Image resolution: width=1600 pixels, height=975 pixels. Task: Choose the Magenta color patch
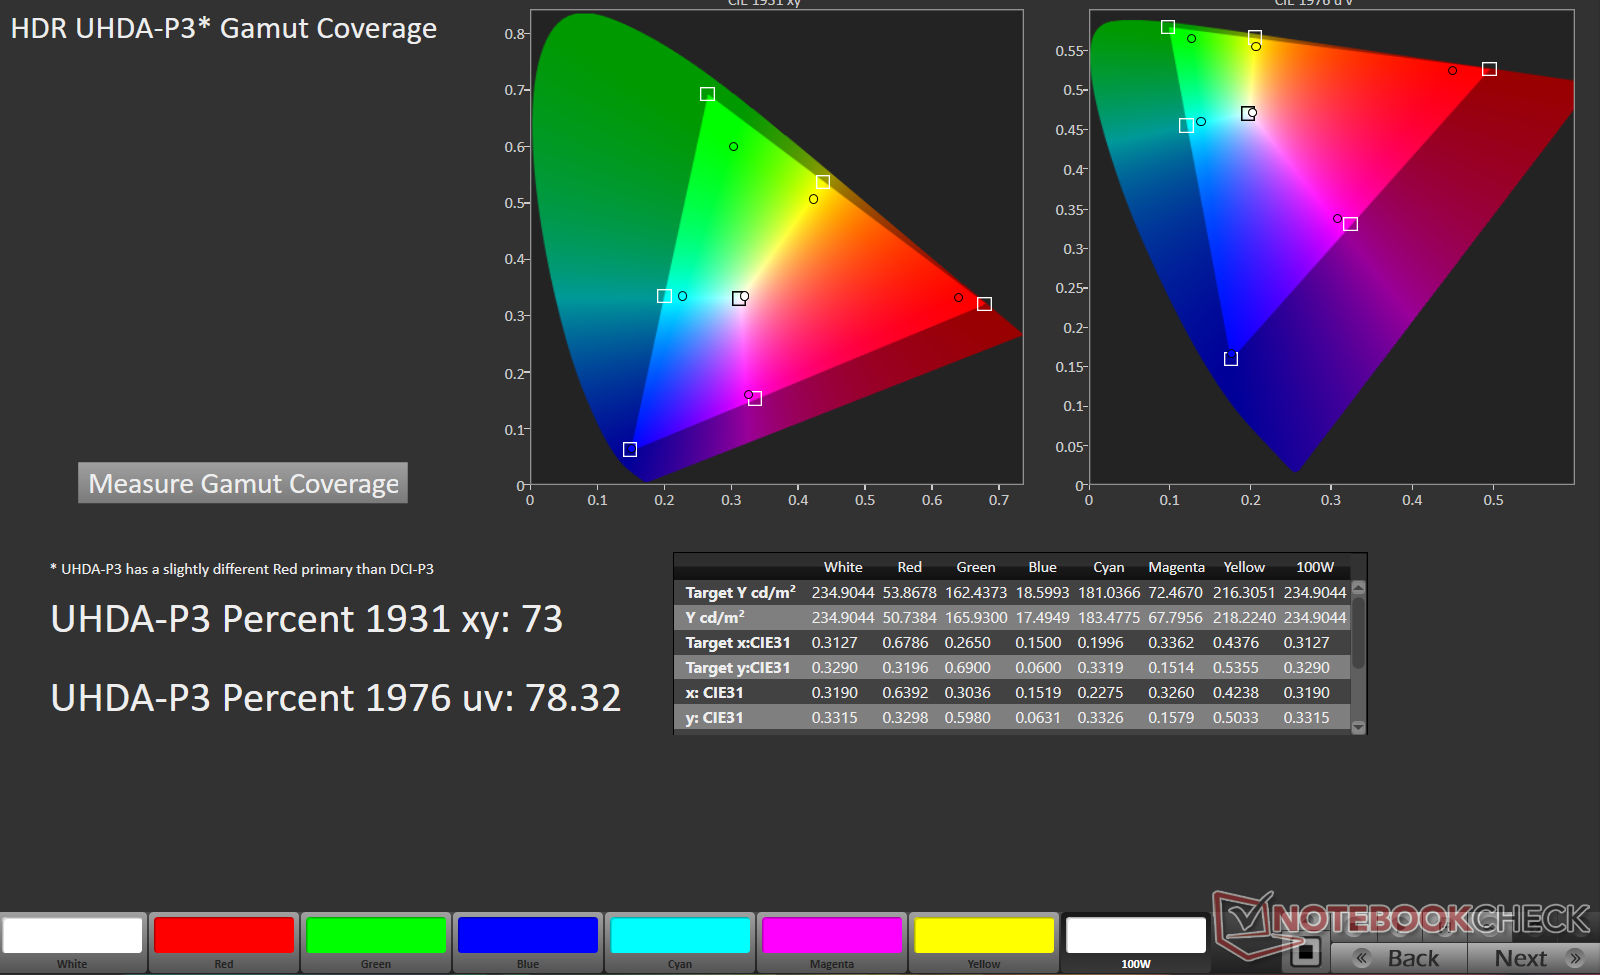pos(832,937)
